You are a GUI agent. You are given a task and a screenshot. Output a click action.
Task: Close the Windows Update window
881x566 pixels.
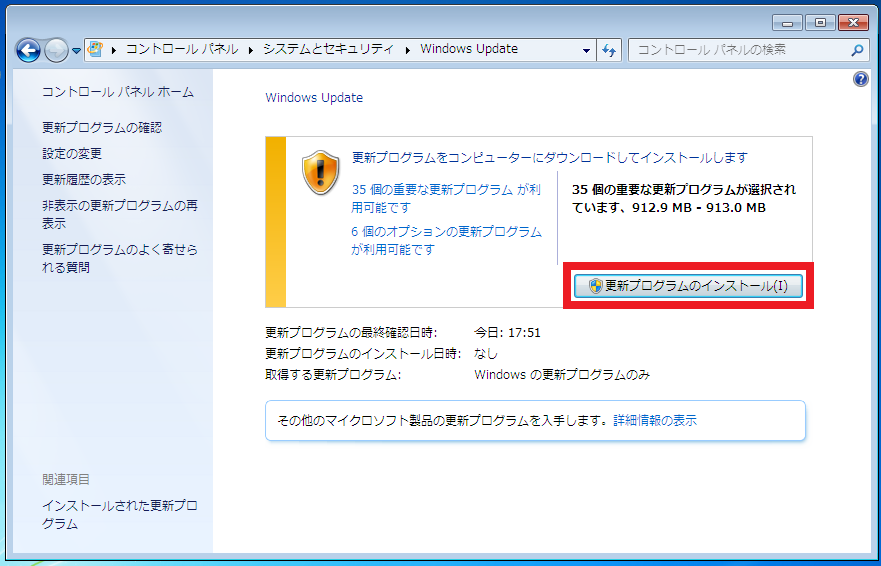point(853,23)
